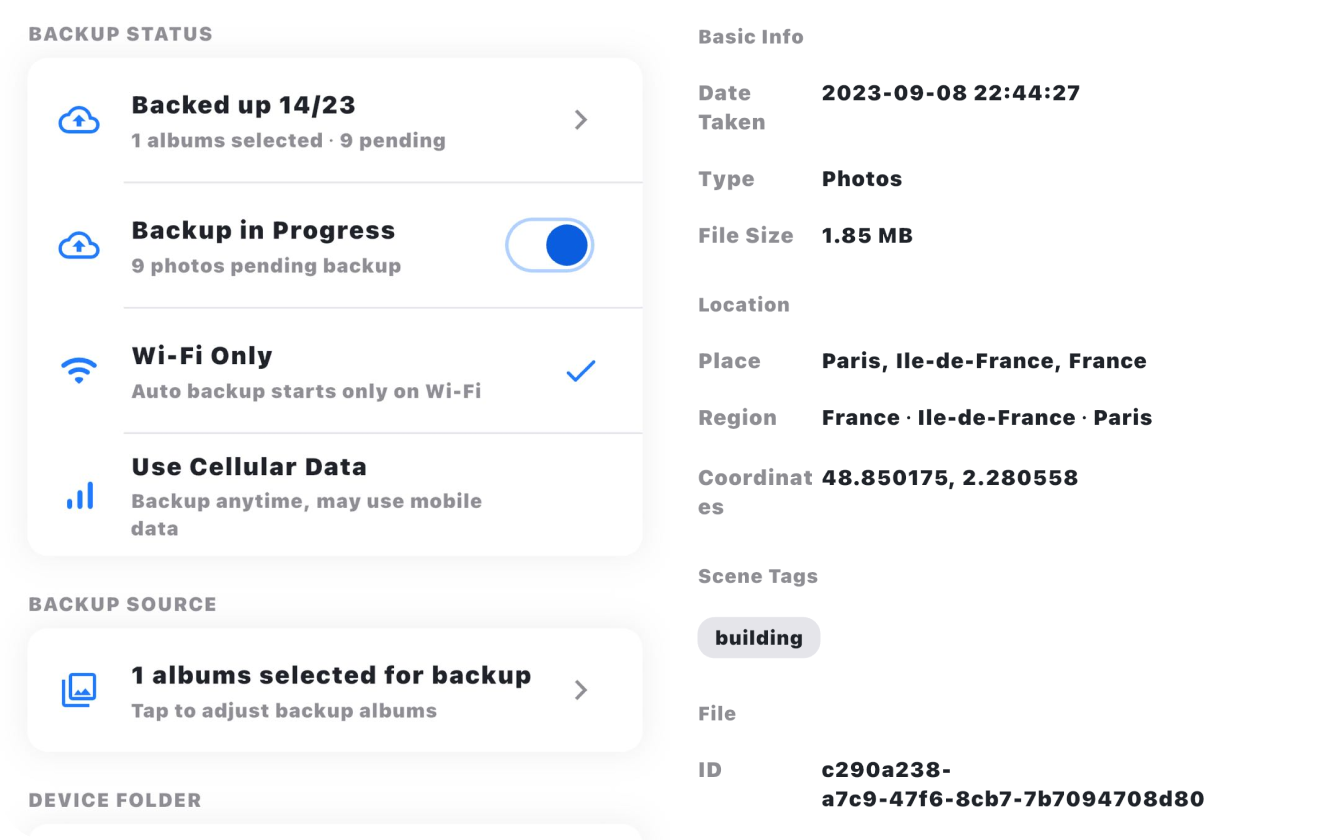Open backup details via Backed up 14/23 chevron
Screen dimensions: 1340x840
pyautogui.click(x=581, y=120)
